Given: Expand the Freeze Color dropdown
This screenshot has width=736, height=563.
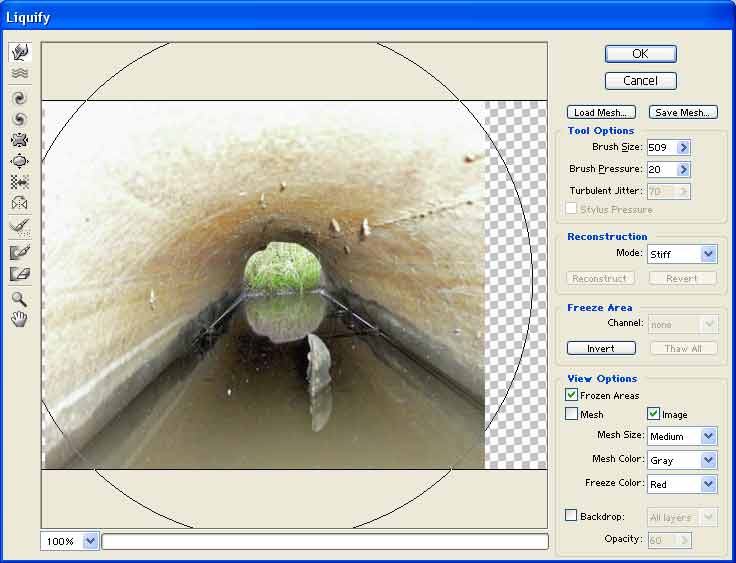Looking at the screenshot, I should 708,484.
